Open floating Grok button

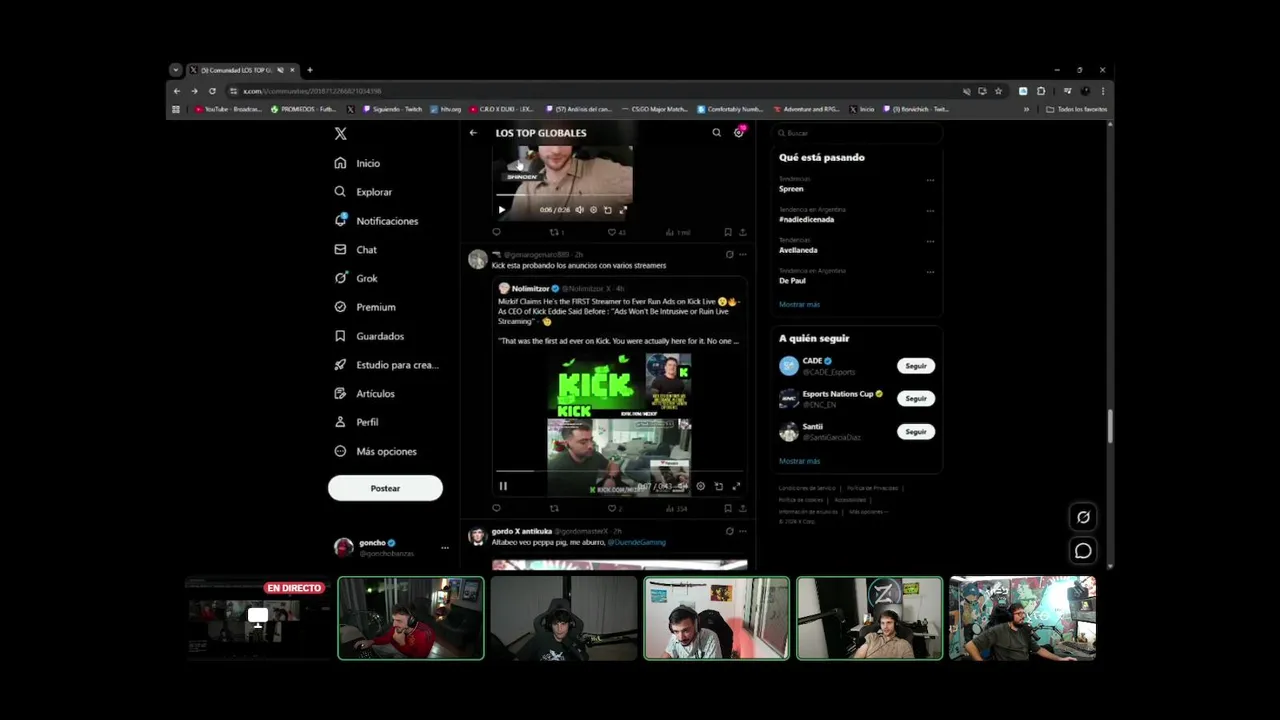(1083, 517)
